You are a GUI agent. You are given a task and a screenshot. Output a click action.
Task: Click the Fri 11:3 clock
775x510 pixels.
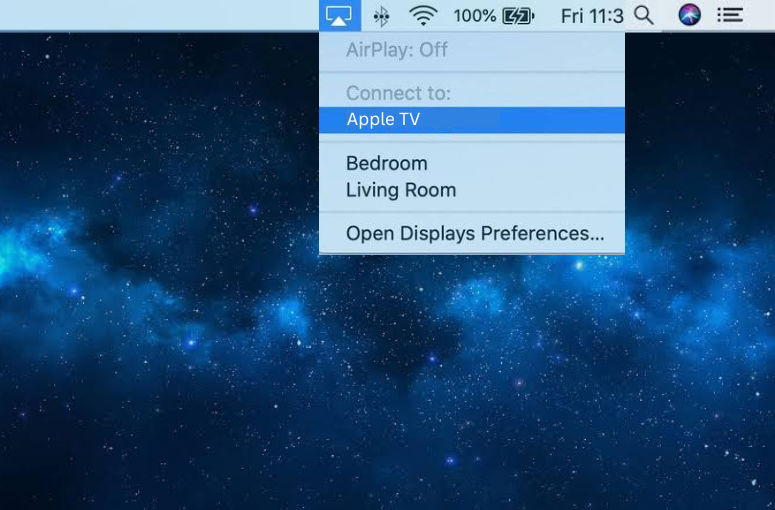[592, 16]
